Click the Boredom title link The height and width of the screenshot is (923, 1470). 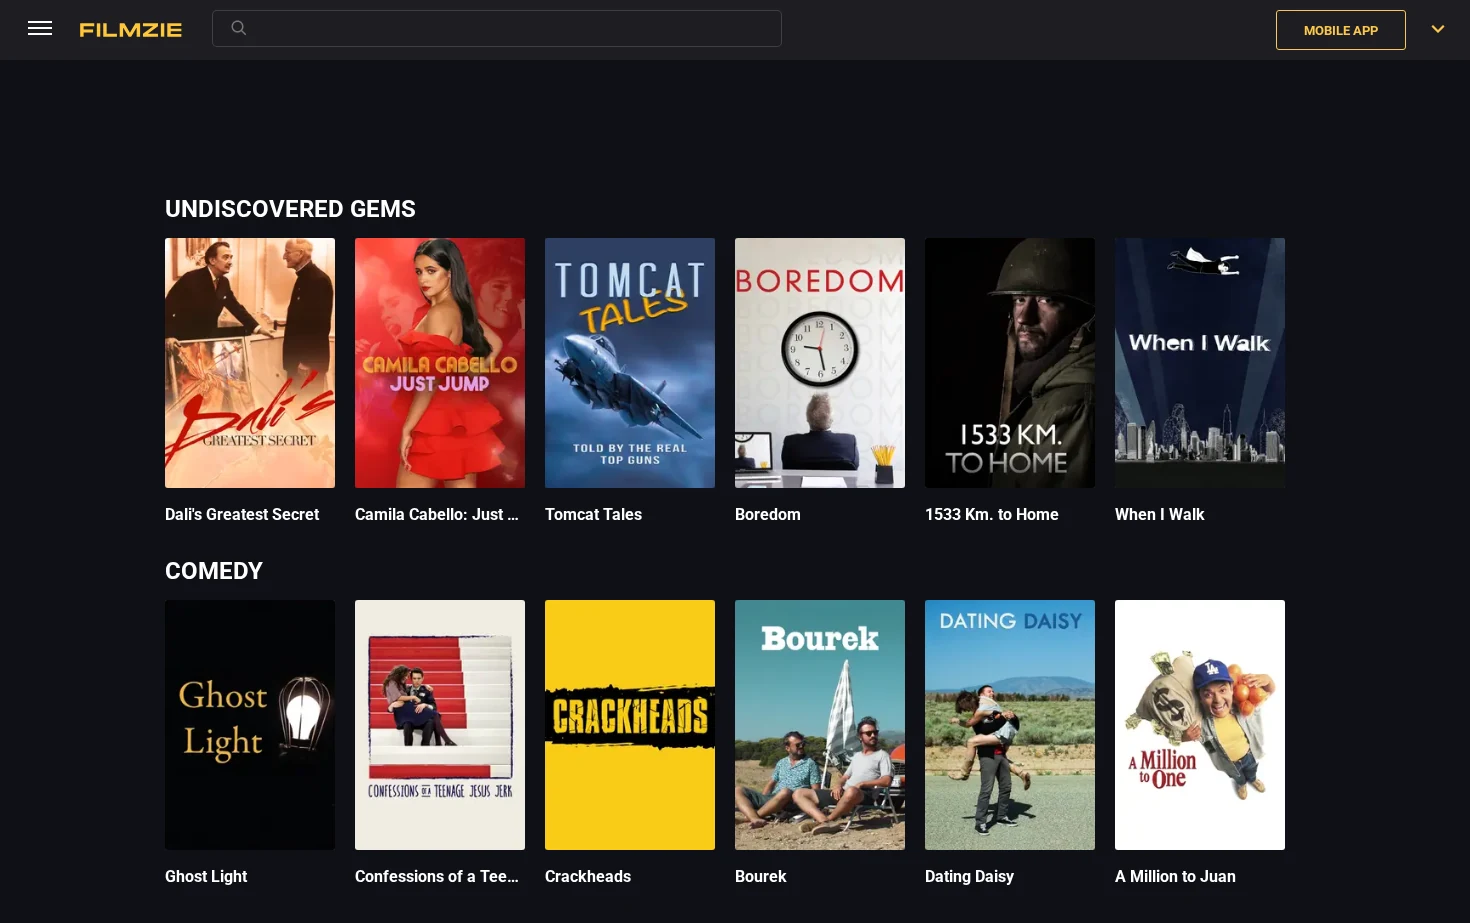767,514
